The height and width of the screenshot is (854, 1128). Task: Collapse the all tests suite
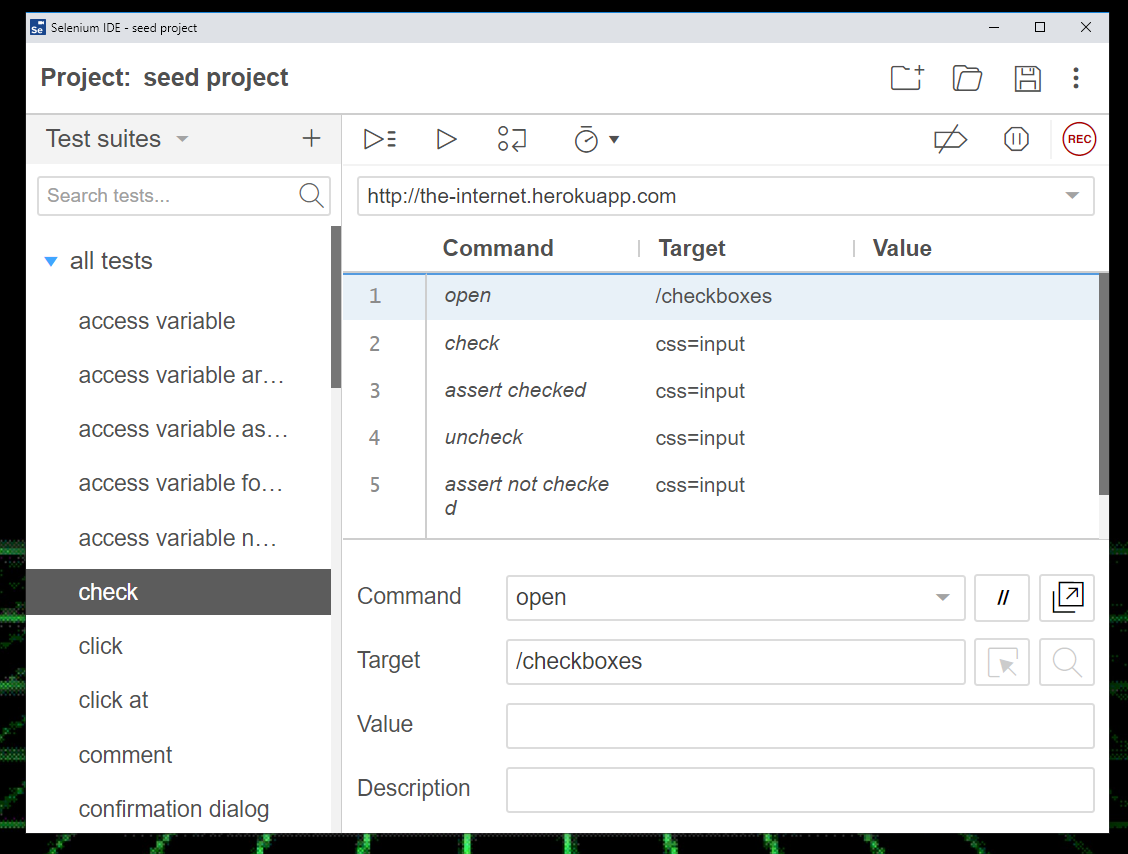coord(51,261)
